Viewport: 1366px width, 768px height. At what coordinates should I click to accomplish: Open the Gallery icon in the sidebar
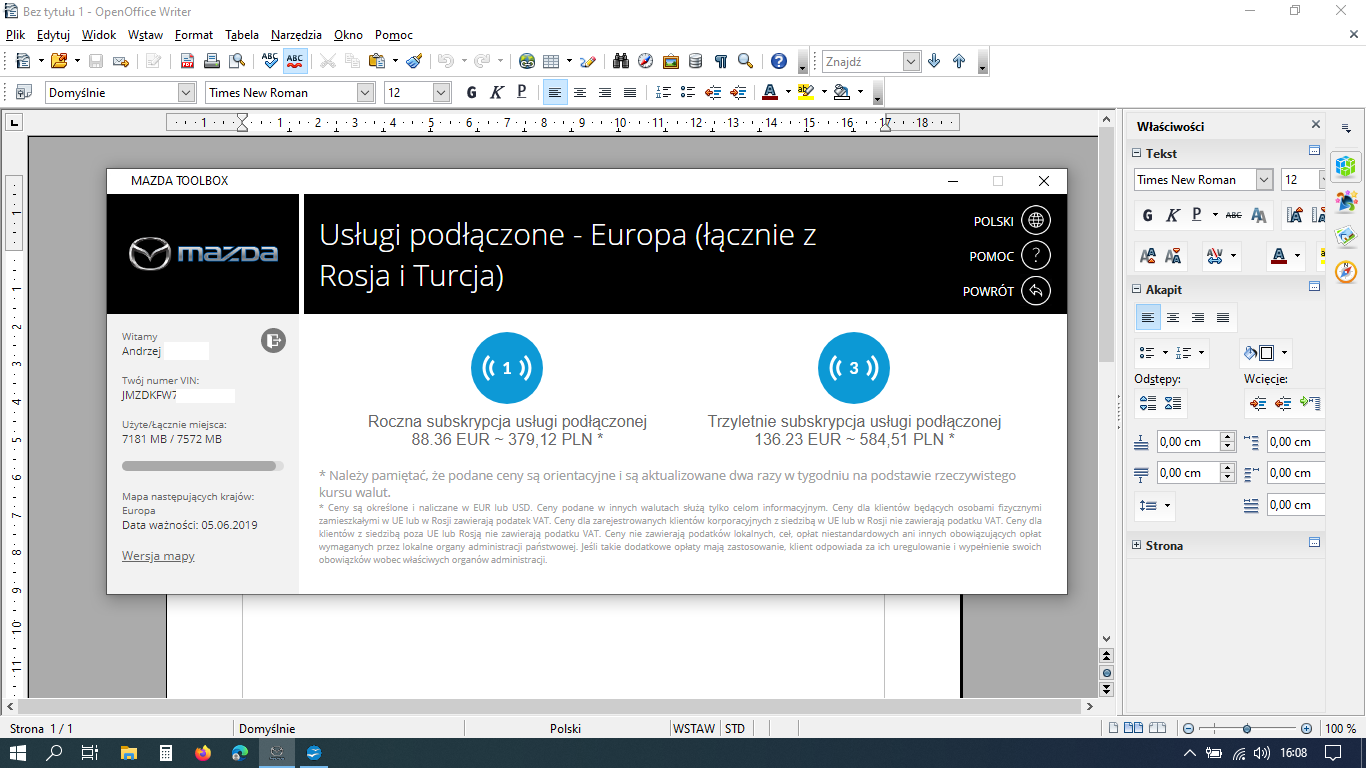click(1346, 236)
